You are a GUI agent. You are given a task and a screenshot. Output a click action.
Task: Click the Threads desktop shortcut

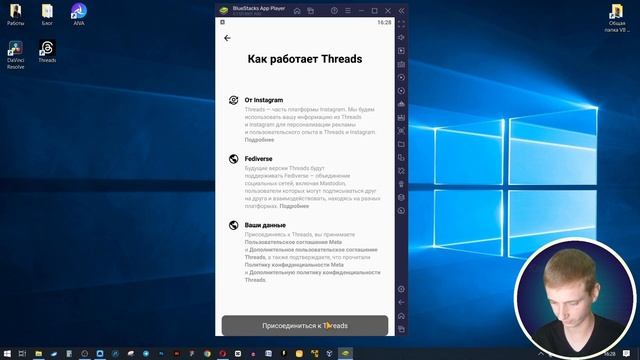pos(47,51)
